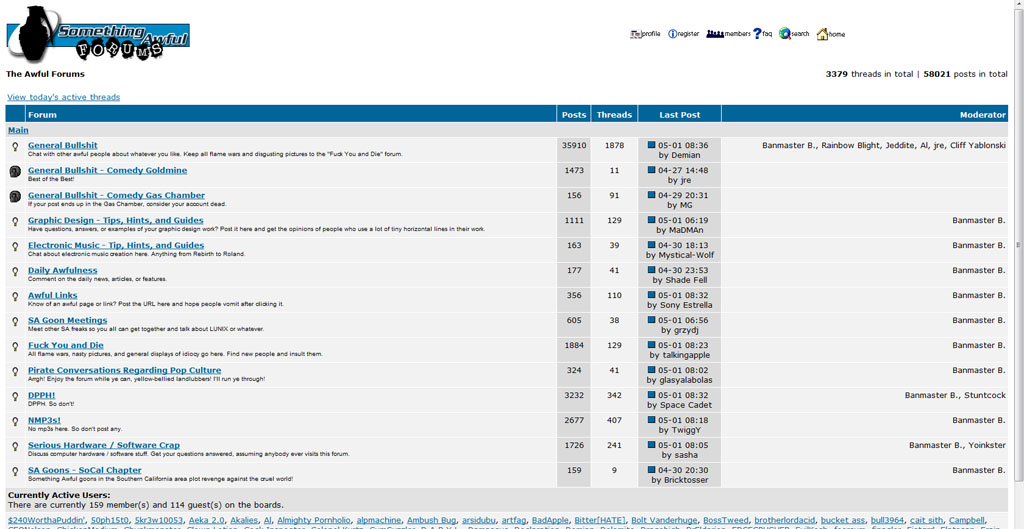Open Serious Hardware / Software Crap forum
The image size is (1024, 529).
tap(104, 445)
